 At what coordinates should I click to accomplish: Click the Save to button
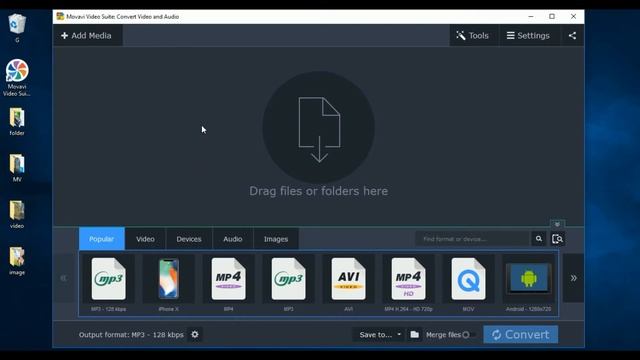point(376,335)
